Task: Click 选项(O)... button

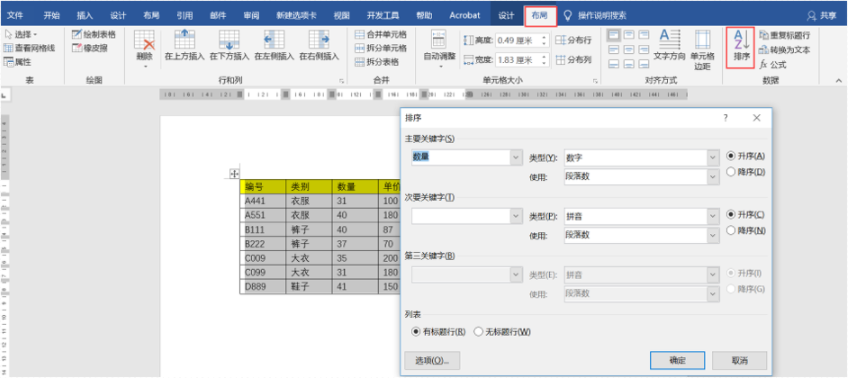Action: tap(432, 360)
